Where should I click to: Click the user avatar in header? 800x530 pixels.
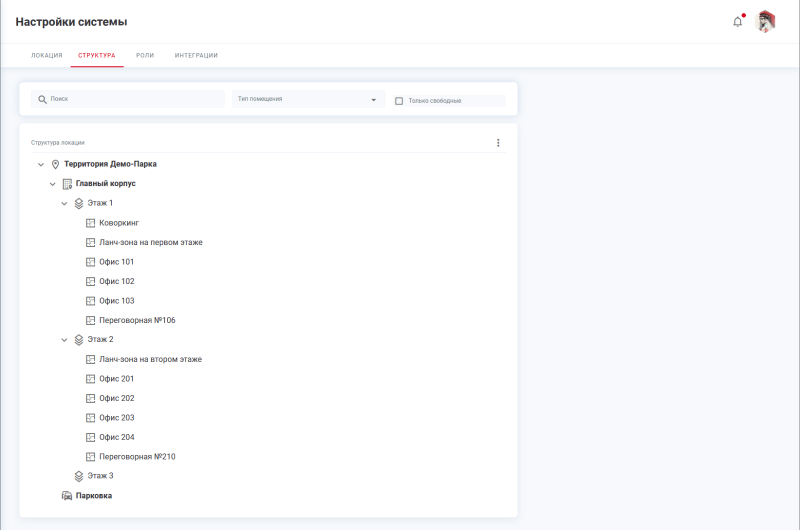pyautogui.click(x=766, y=22)
